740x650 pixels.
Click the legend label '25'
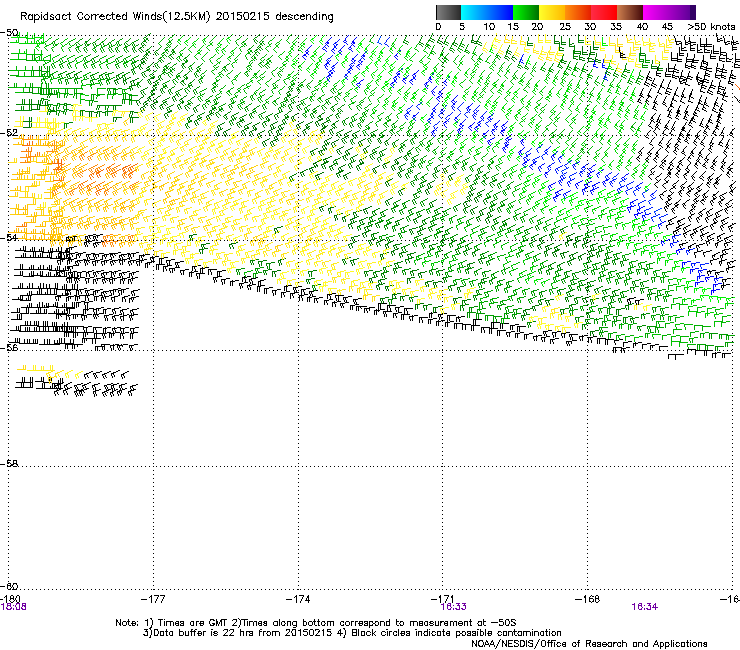click(565, 27)
